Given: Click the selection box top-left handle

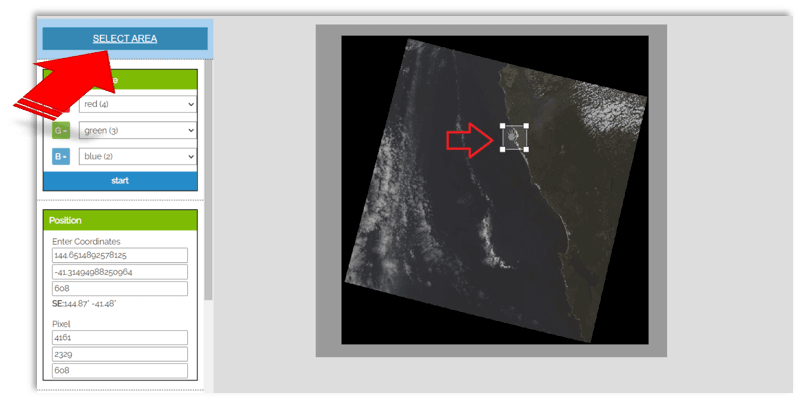Looking at the screenshot, I should pyautogui.click(x=503, y=126).
